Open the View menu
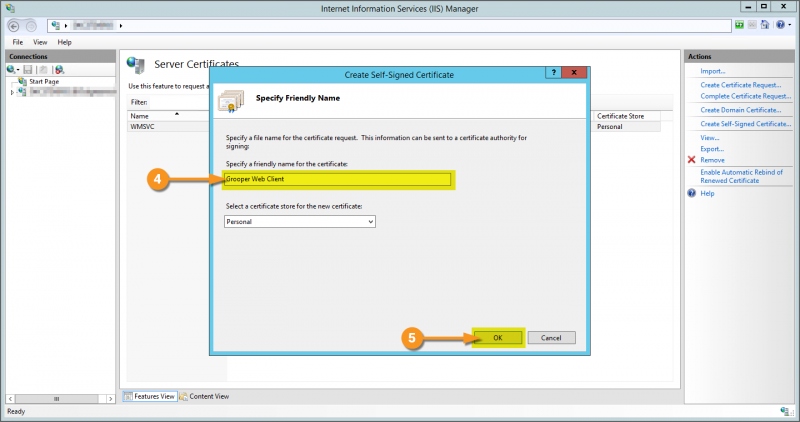Image resolution: width=800 pixels, height=422 pixels. click(x=40, y=42)
